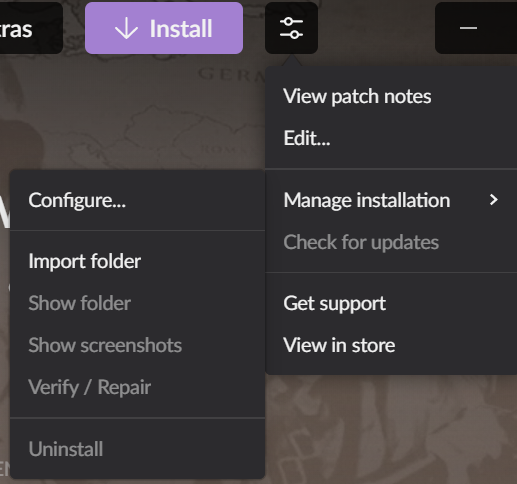Image resolution: width=517 pixels, height=484 pixels.
Task: Open the settings sliders icon button
Action: click(x=291, y=28)
